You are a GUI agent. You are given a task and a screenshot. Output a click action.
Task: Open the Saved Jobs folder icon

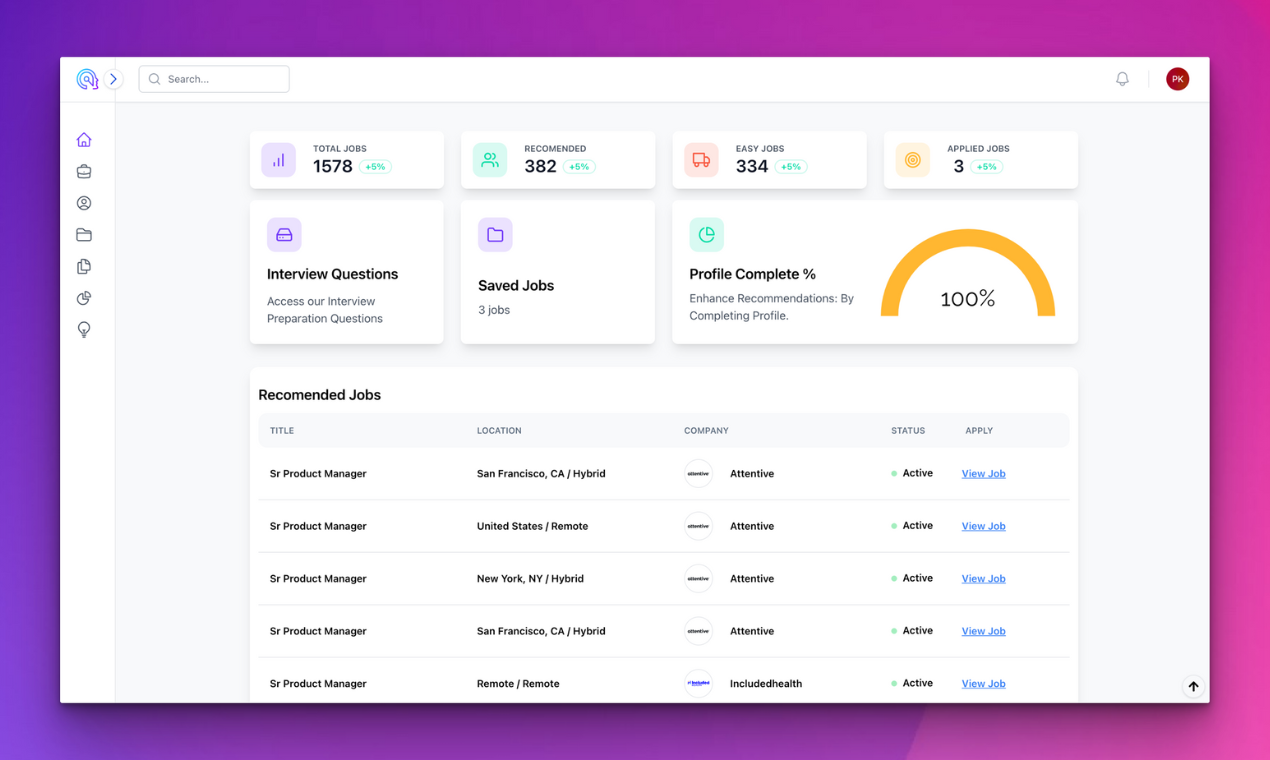[x=495, y=234]
